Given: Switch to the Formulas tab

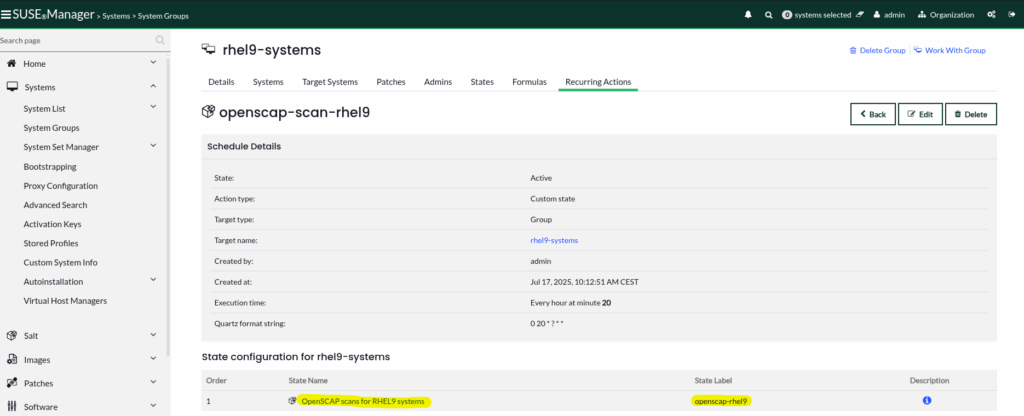Looking at the screenshot, I should [x=529, y=82].
